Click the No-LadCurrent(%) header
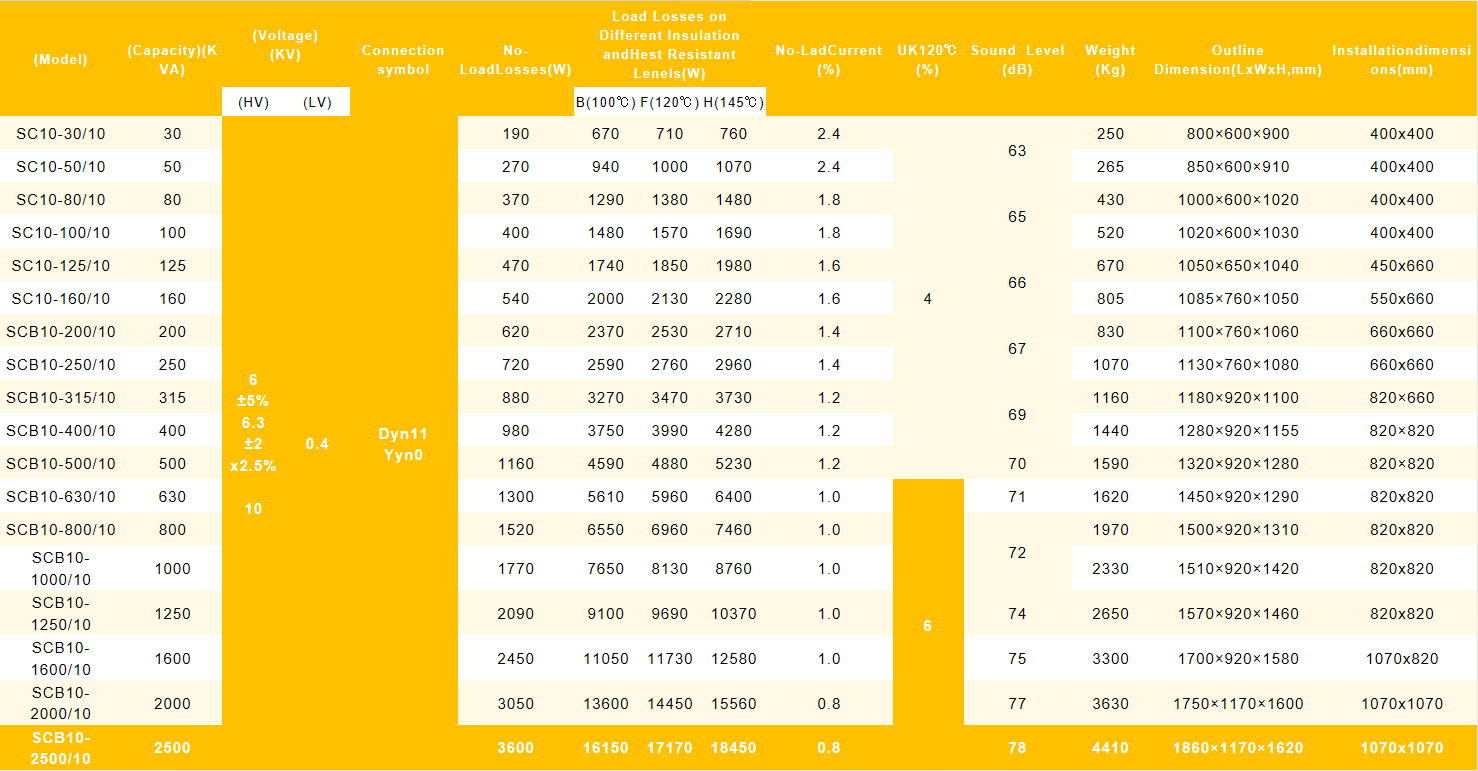The height and width of the screenshot is (771, 1478). point(828,59)
